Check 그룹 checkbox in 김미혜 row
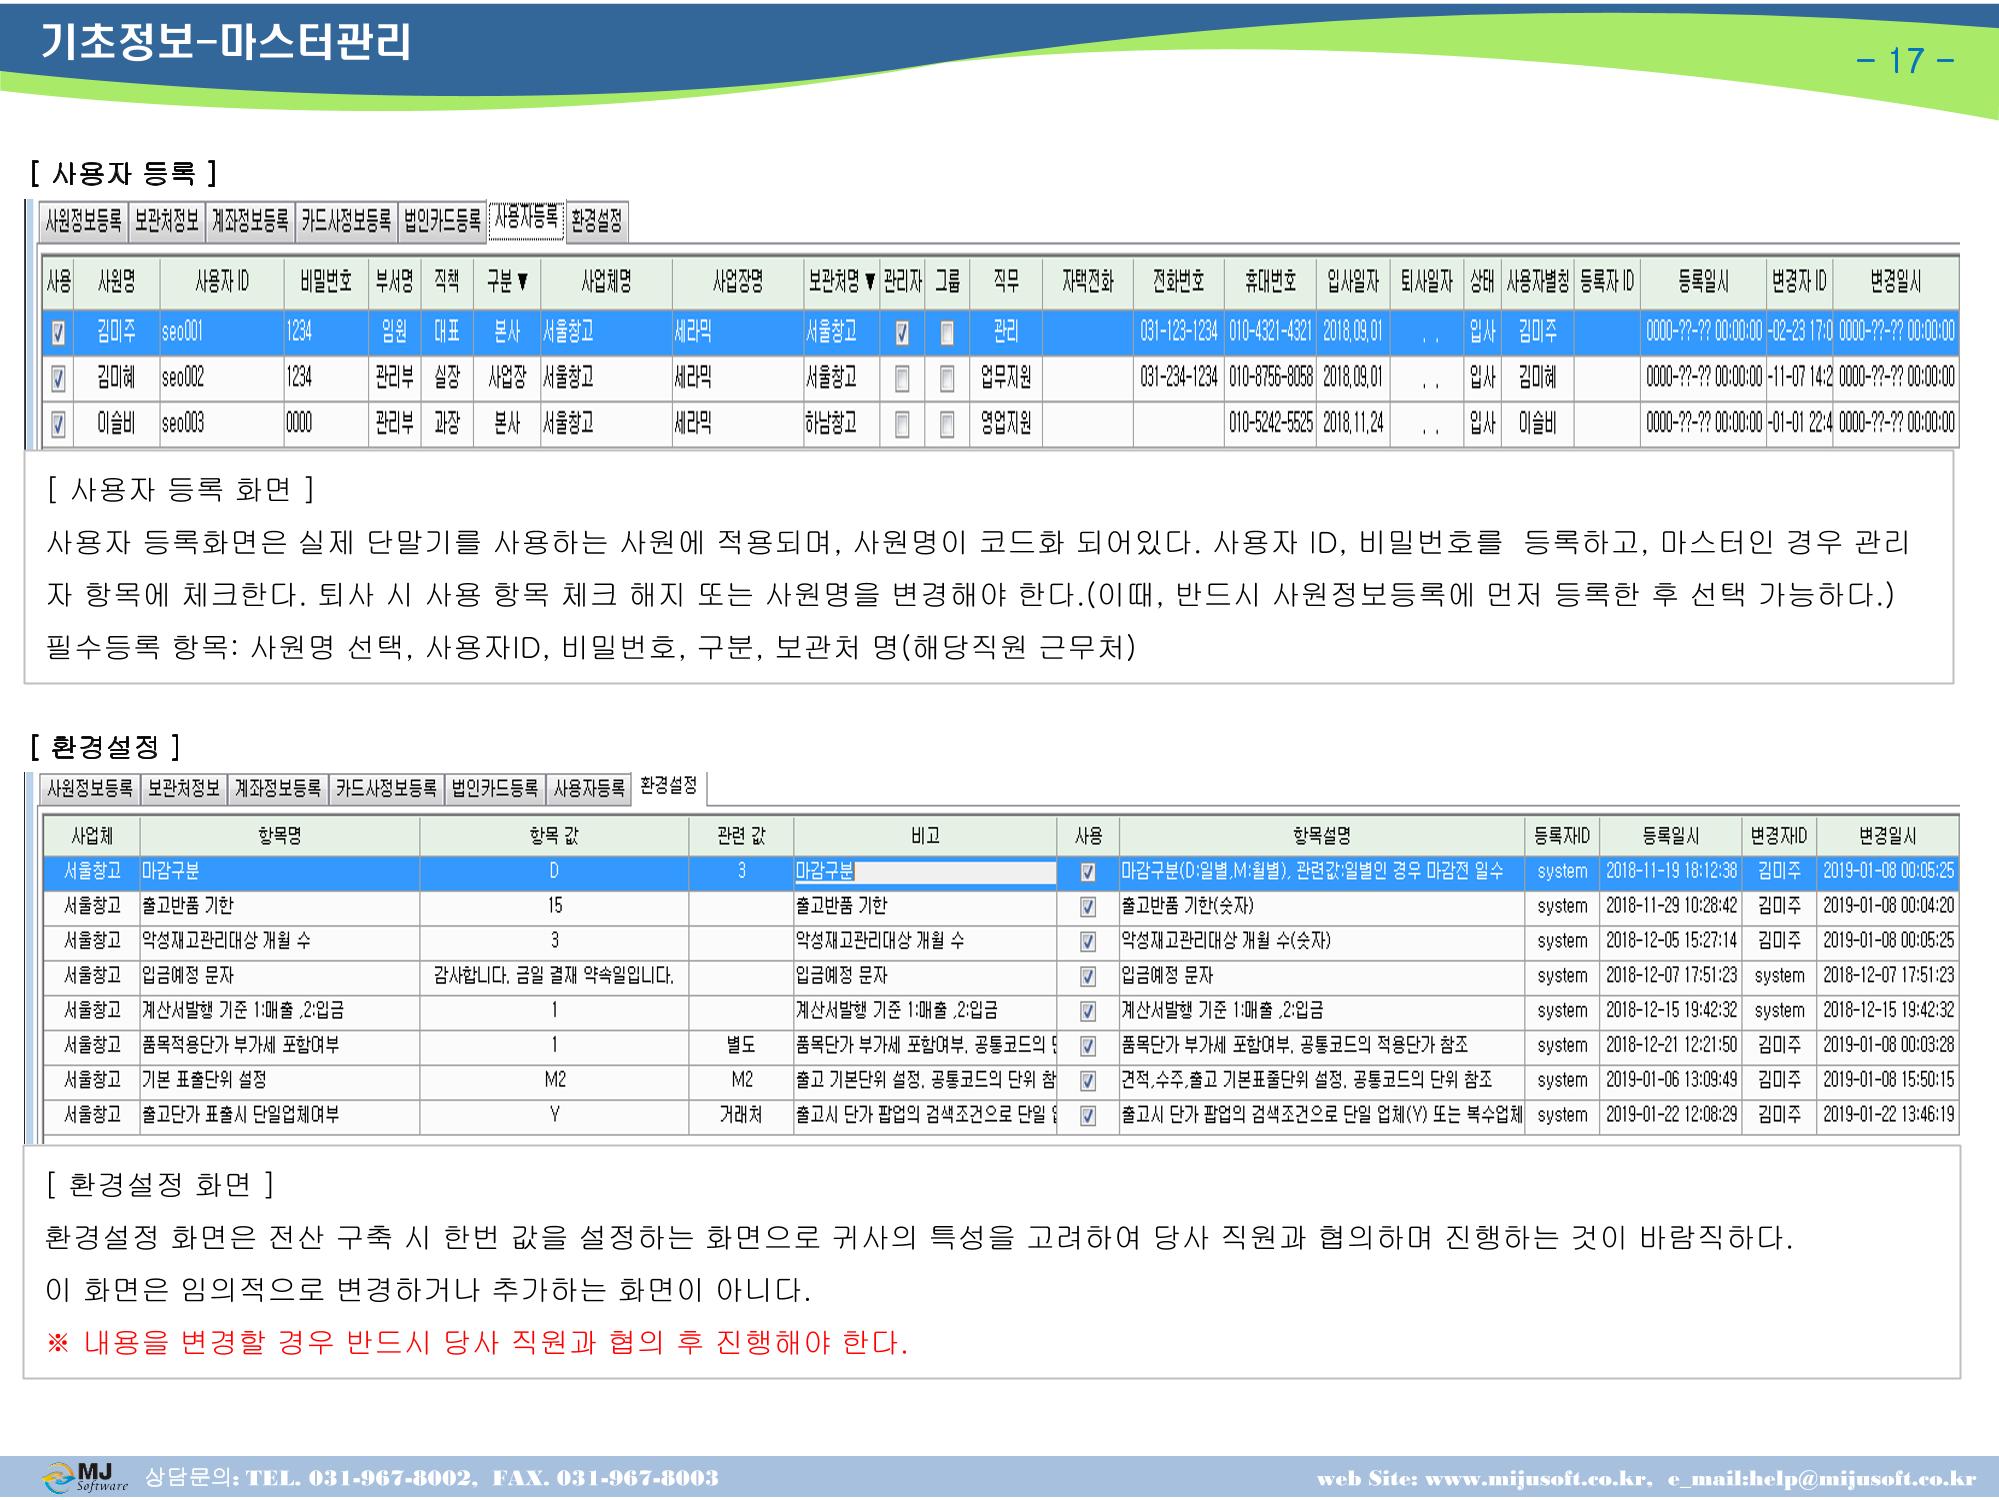The height and width of the screenshot is (1500, 1999). [947, 378]
